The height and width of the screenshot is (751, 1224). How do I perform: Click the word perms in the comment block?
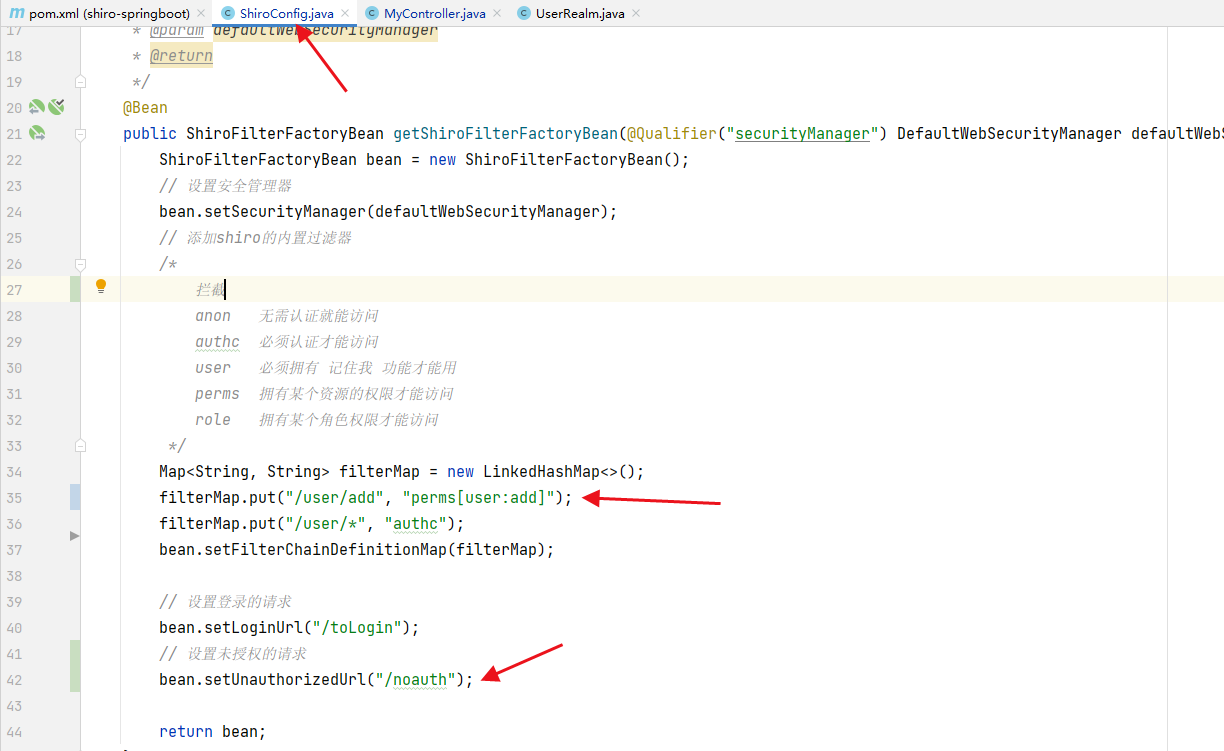(217, 394)
